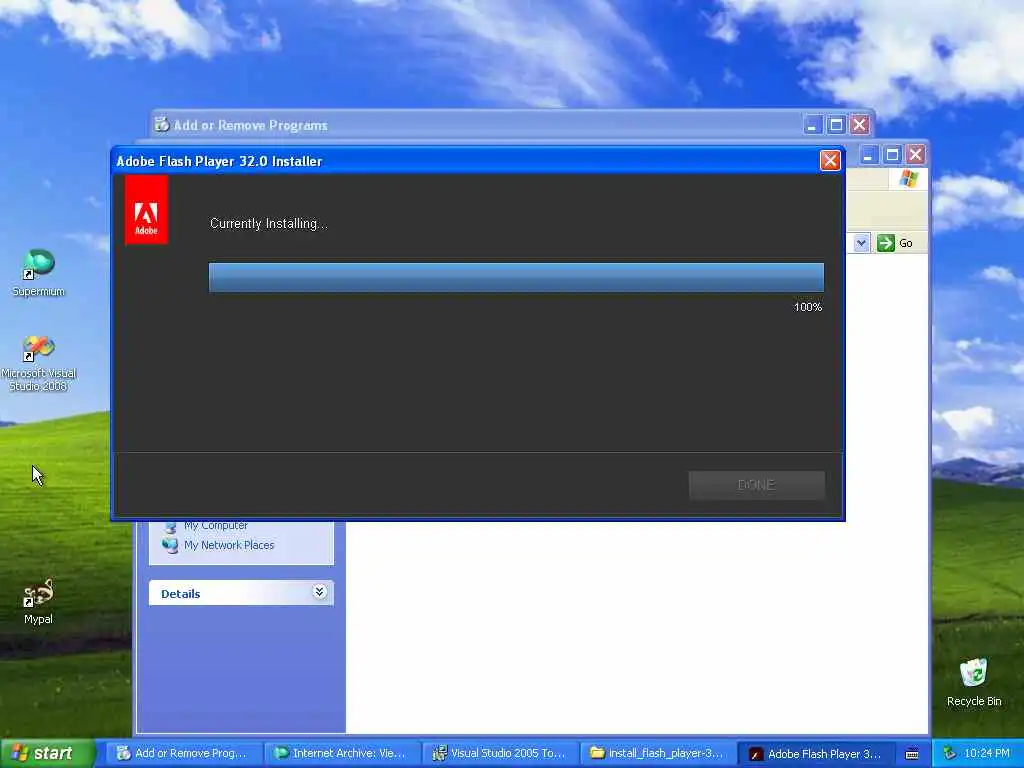Viewport: 1024px width, 768px height.
Task: Open the address bar dropdown in Explorer
Action: pos(861,243)
